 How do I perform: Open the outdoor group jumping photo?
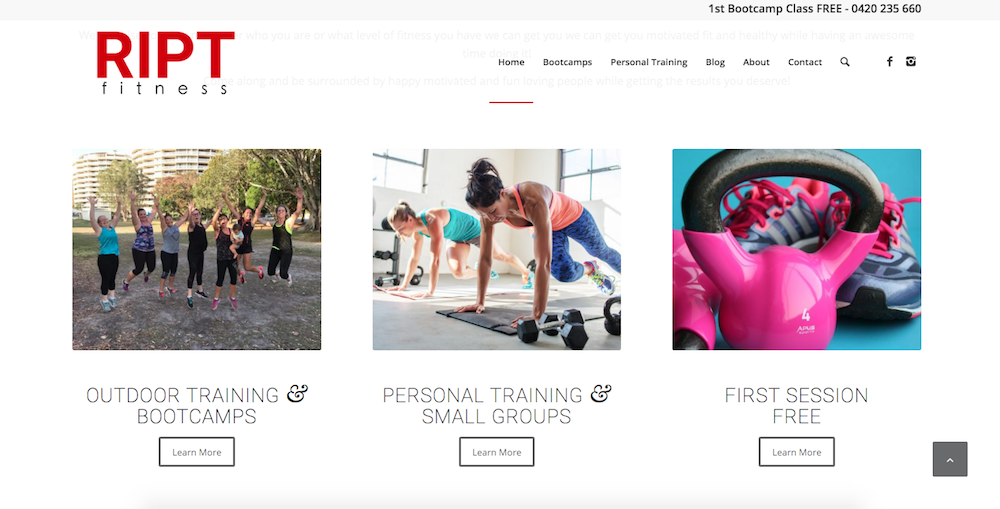click(x=196, y=249)
